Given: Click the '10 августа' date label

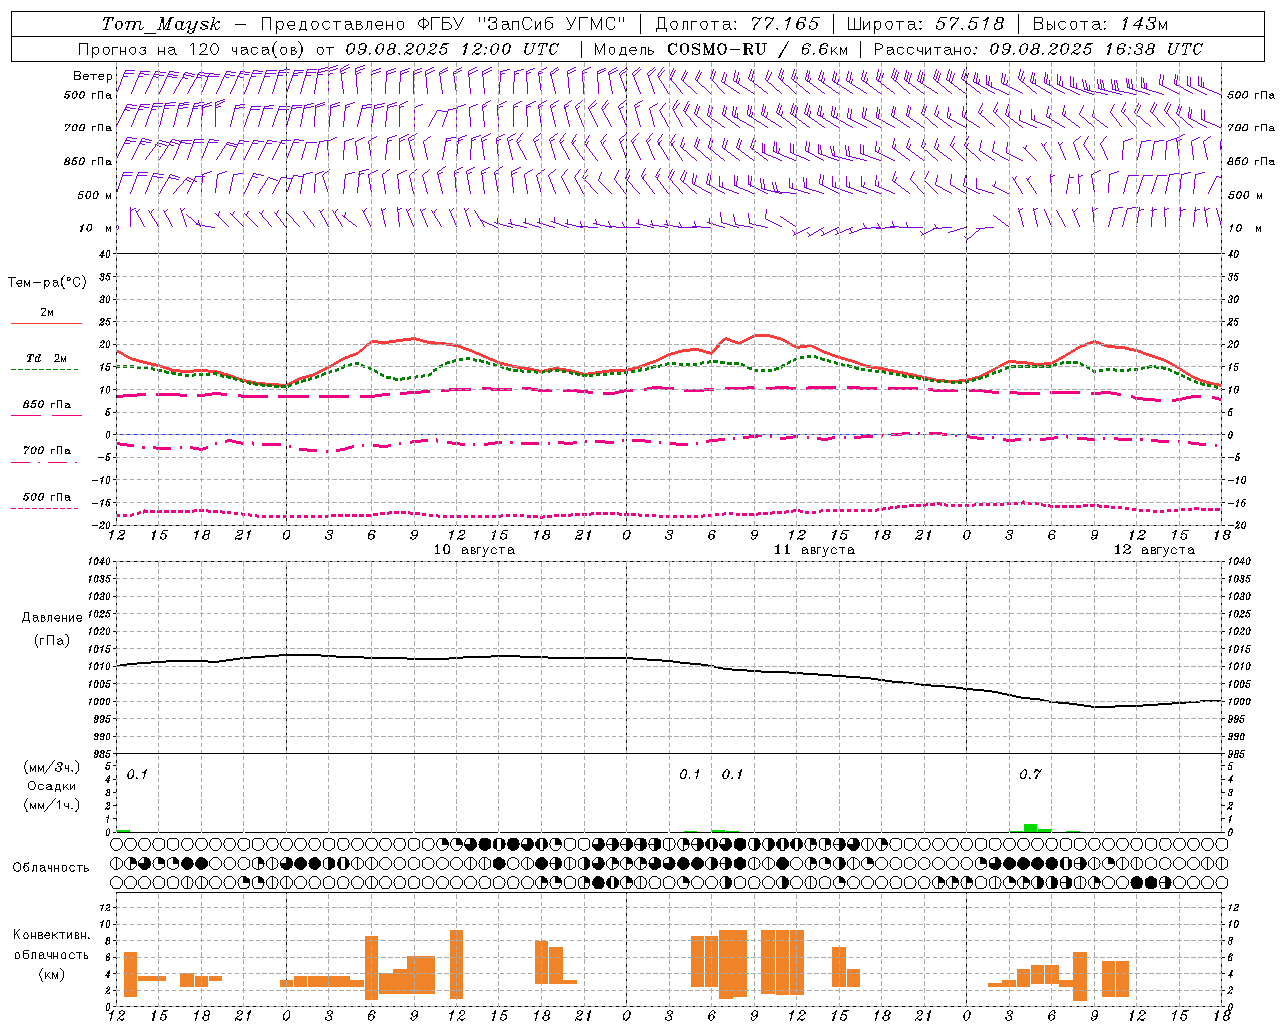Looking at the screenshot, I should 474,550.
